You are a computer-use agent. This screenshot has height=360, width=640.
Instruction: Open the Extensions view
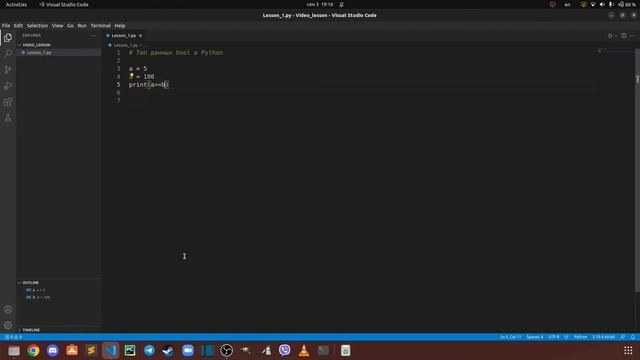(x=8, y=102)
